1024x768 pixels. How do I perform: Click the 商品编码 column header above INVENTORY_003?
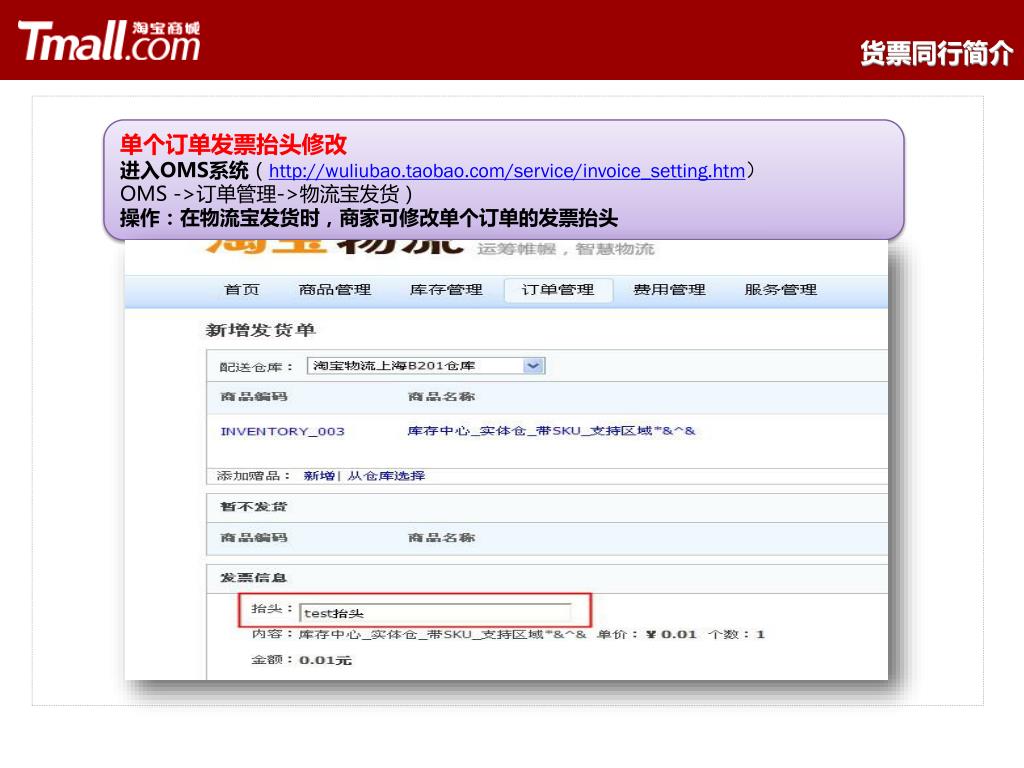[x=254, y=396]
